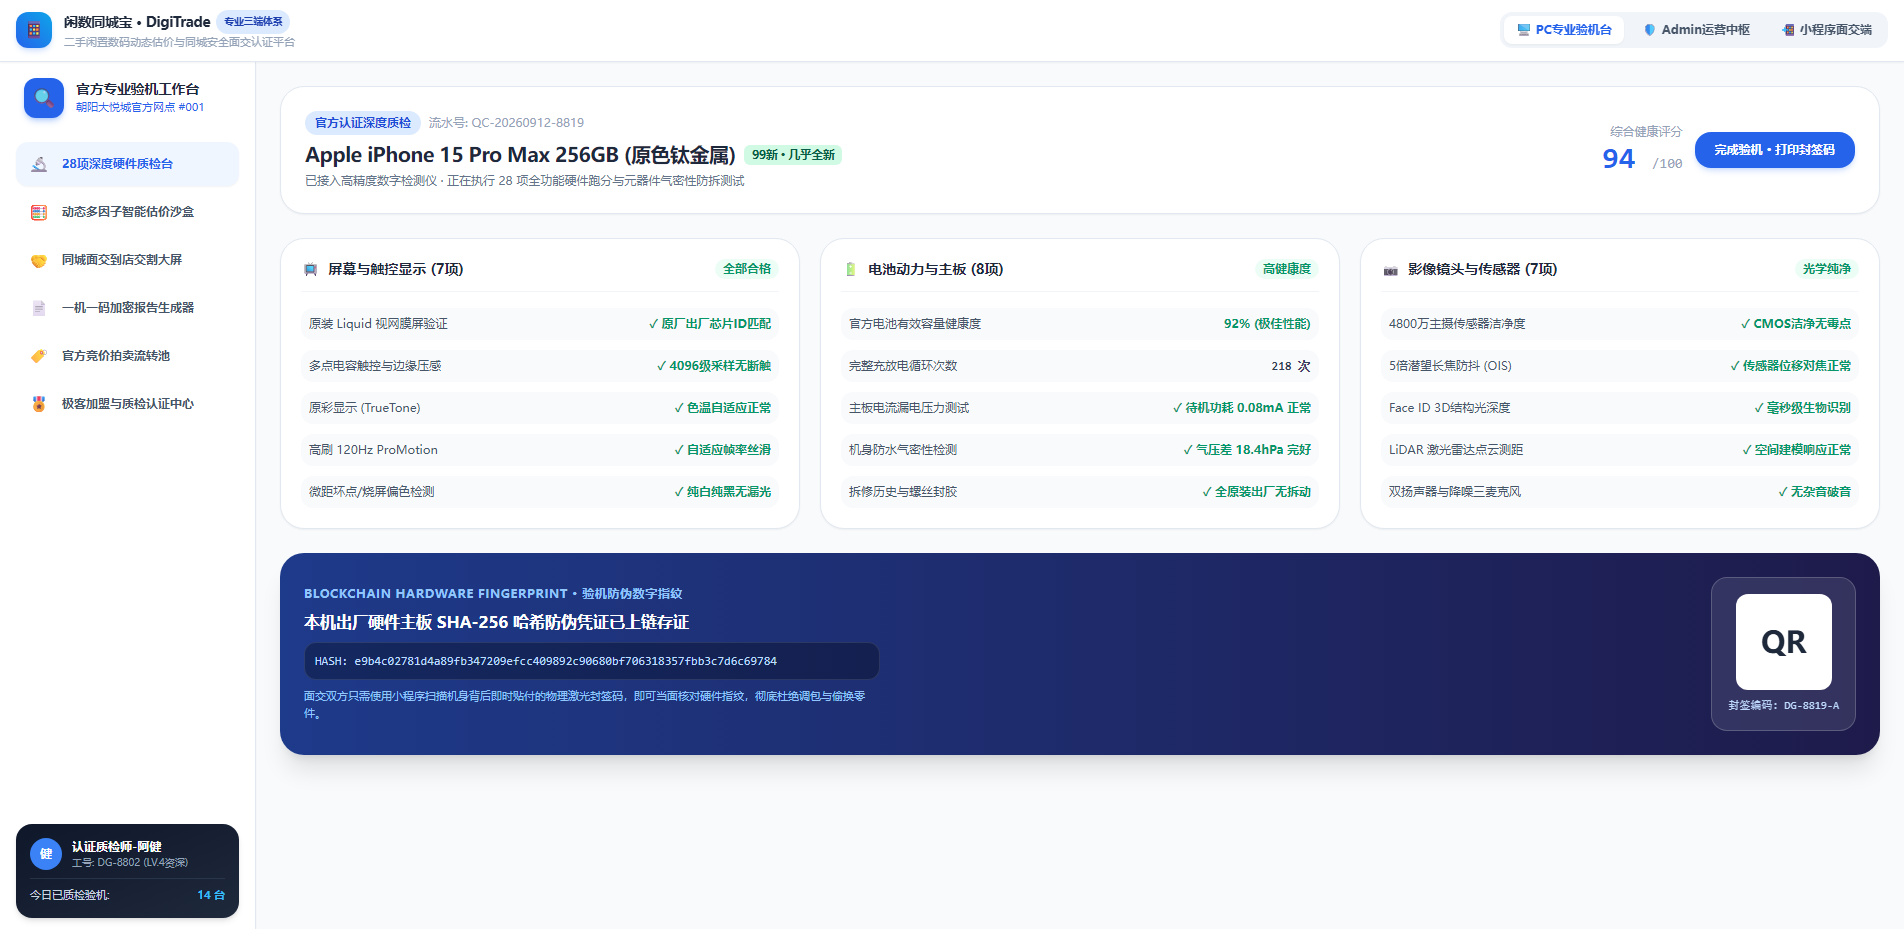Click the SHA-256 HASH value field
Image resolution: width=1904 pixels, height=929 pixels.
591,661
